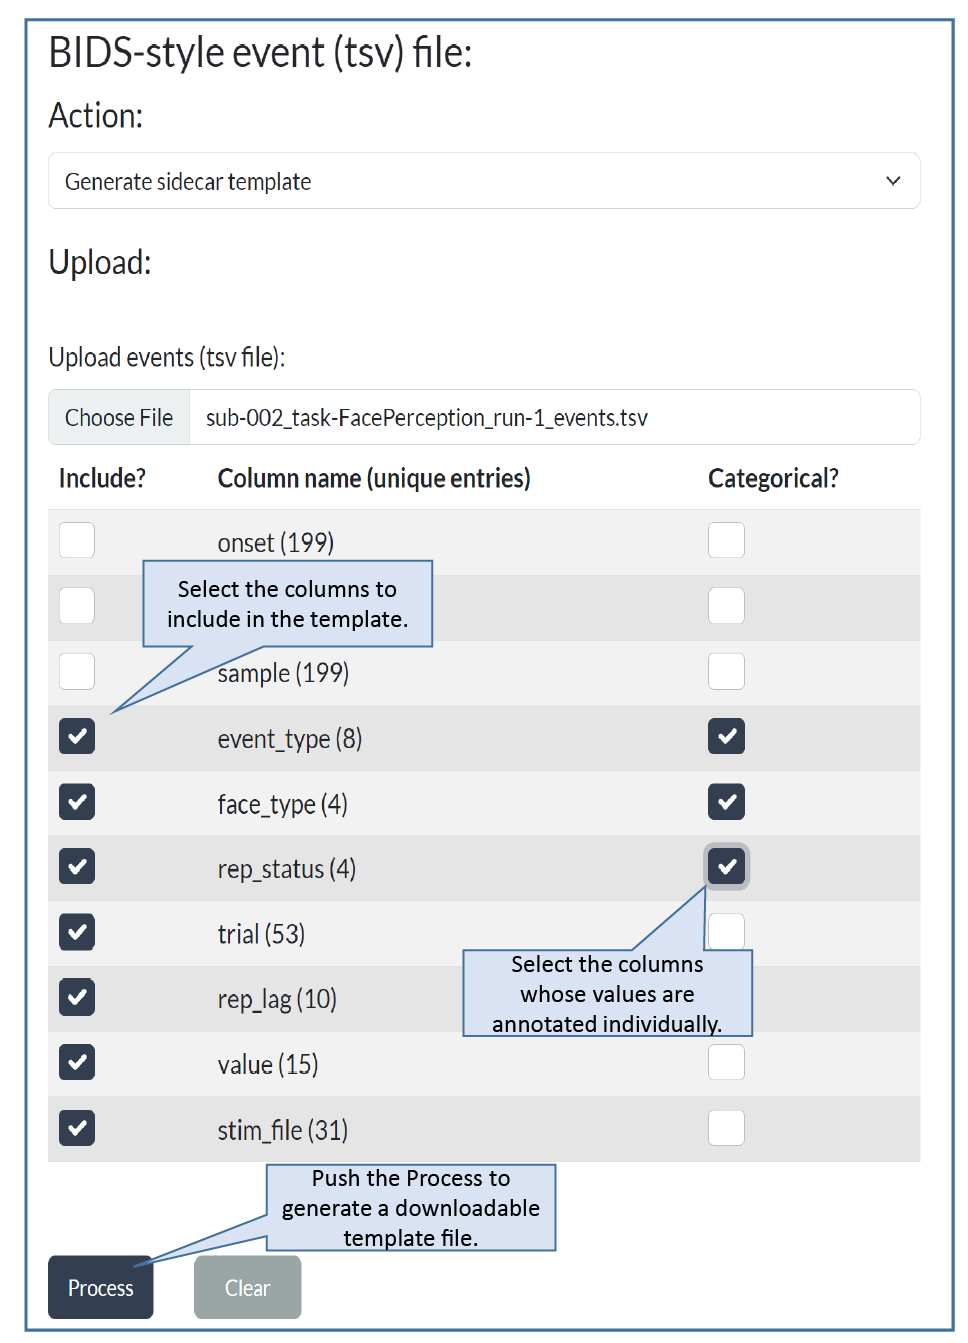
Task: Uncheck Include for rep_lag column
Action: pyautogui.click(x=77, y=997)
